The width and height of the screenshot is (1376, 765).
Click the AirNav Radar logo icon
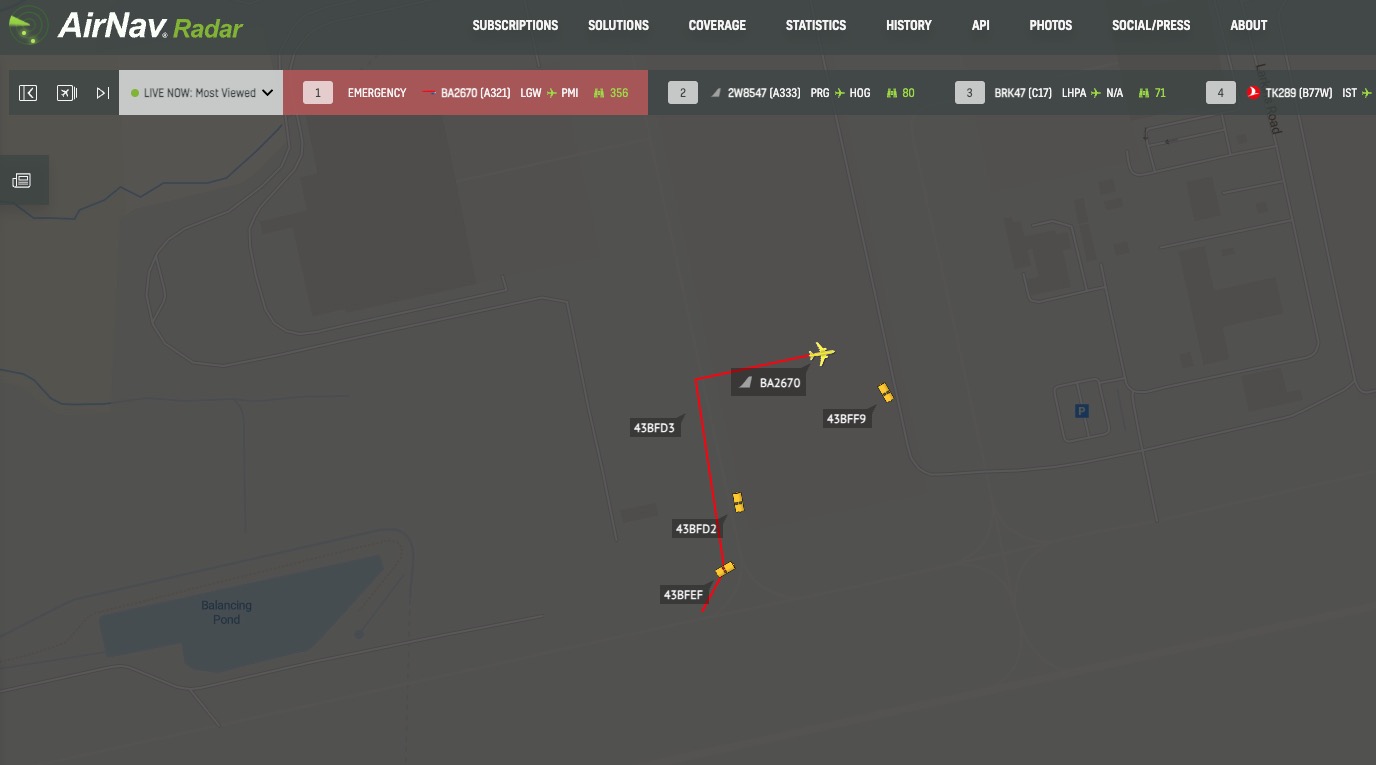tap(28, 25)
